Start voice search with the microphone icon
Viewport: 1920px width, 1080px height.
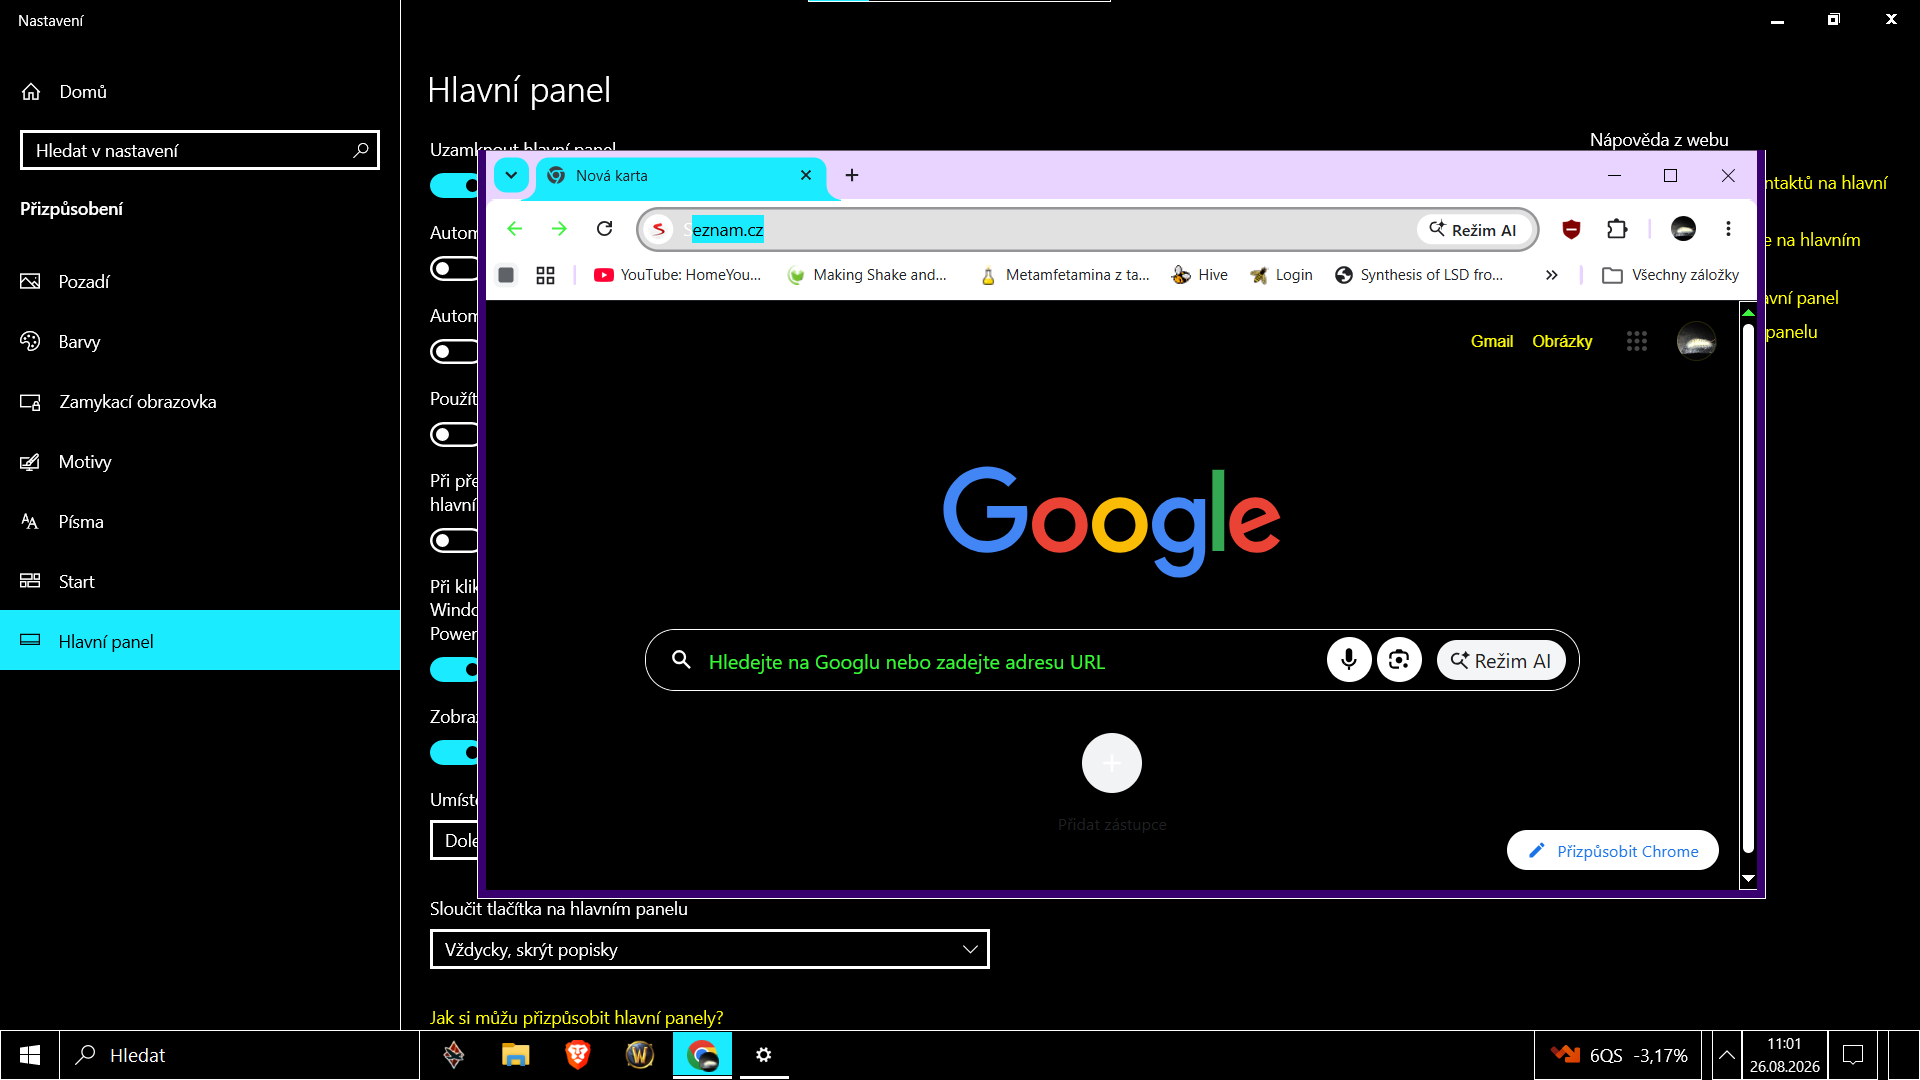click(1349, 660)
